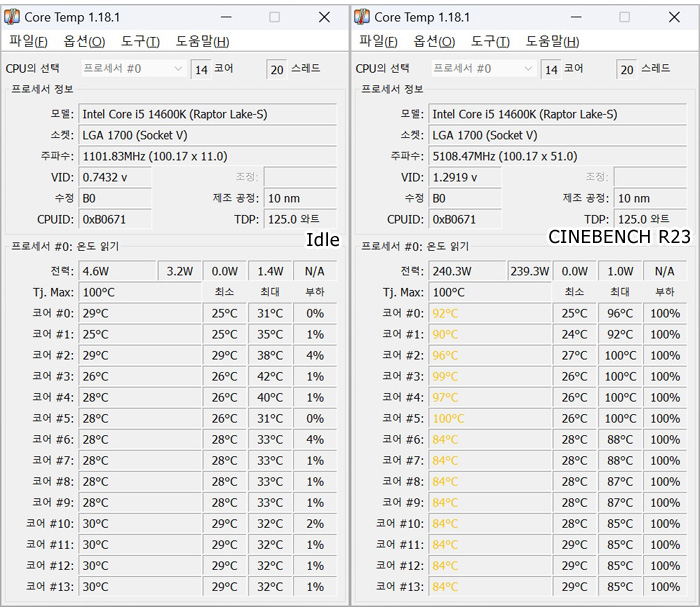Open 파일(F) menu in the right window

point(379,42)
